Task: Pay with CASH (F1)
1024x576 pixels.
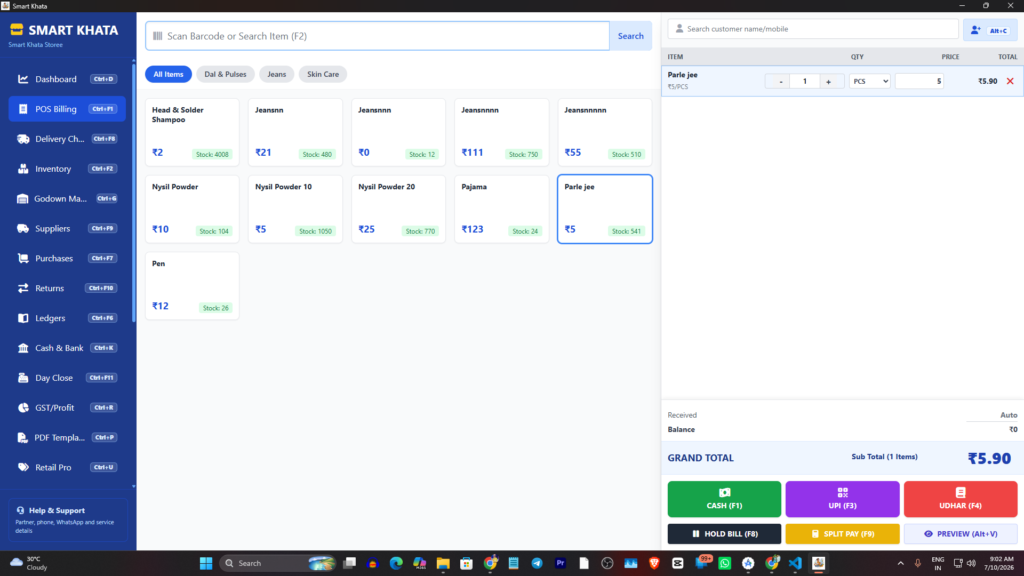Action: [724, 499]
